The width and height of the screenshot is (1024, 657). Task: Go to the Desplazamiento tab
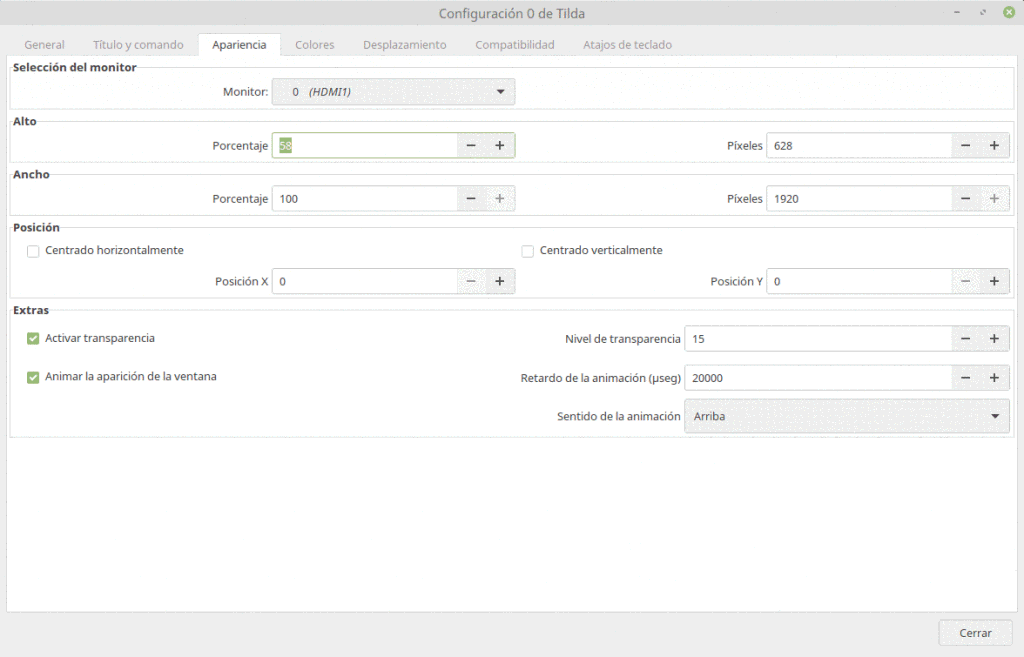(x=404, y=44)
